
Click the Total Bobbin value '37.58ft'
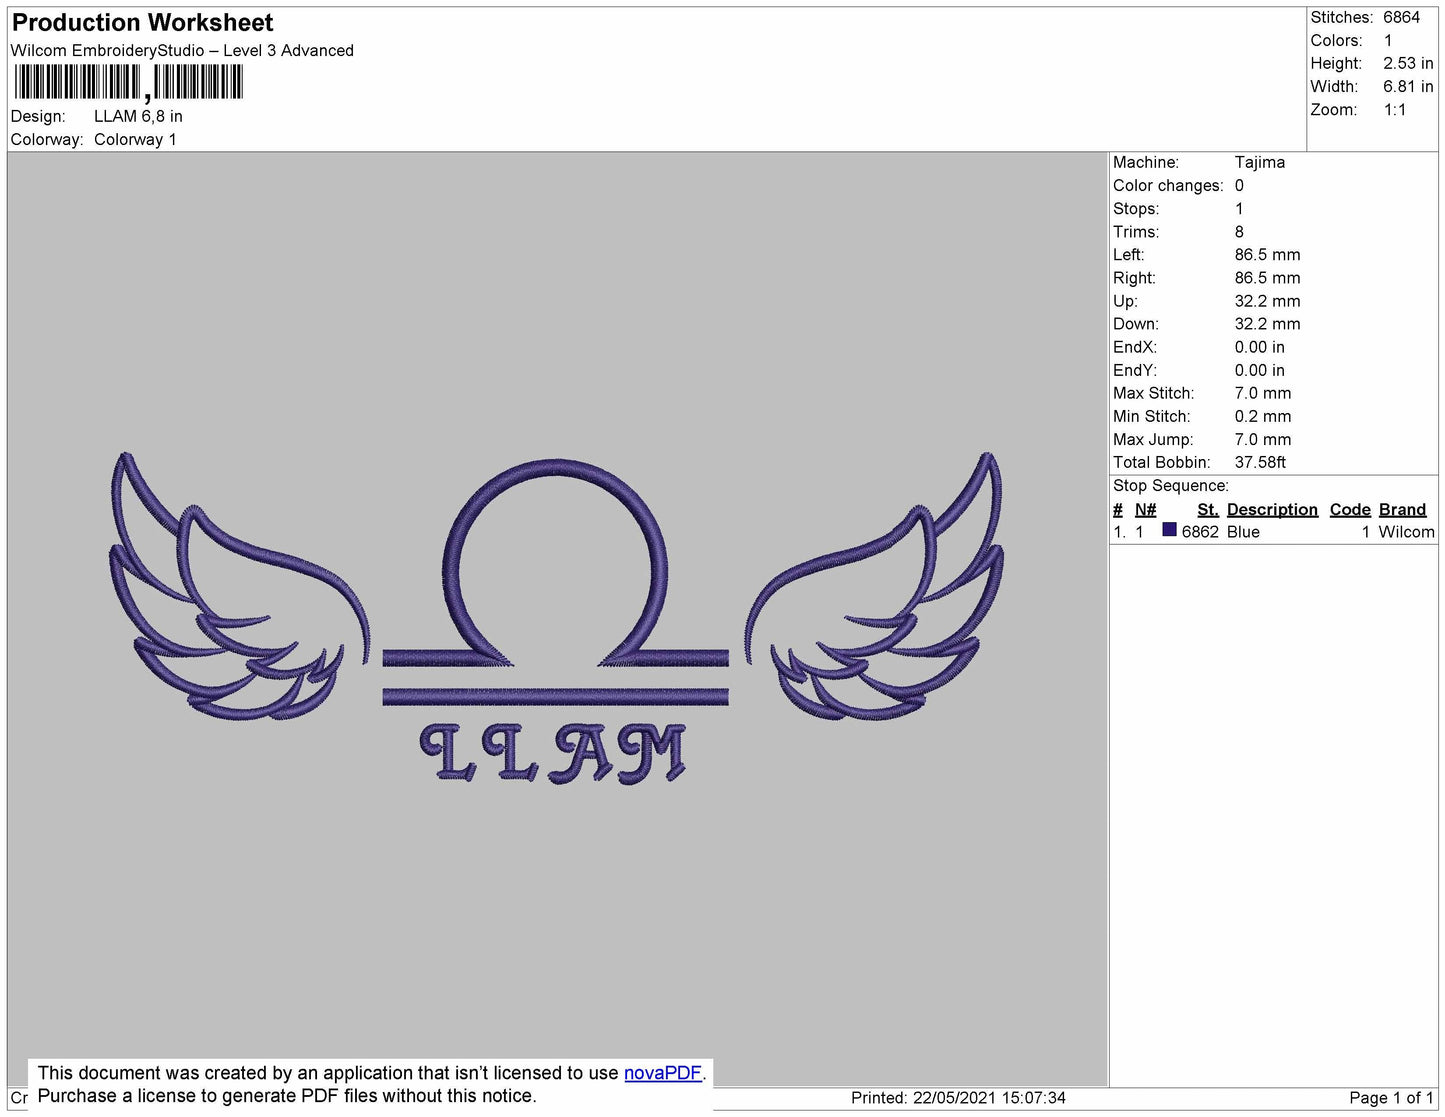(x=1260, y=462)
